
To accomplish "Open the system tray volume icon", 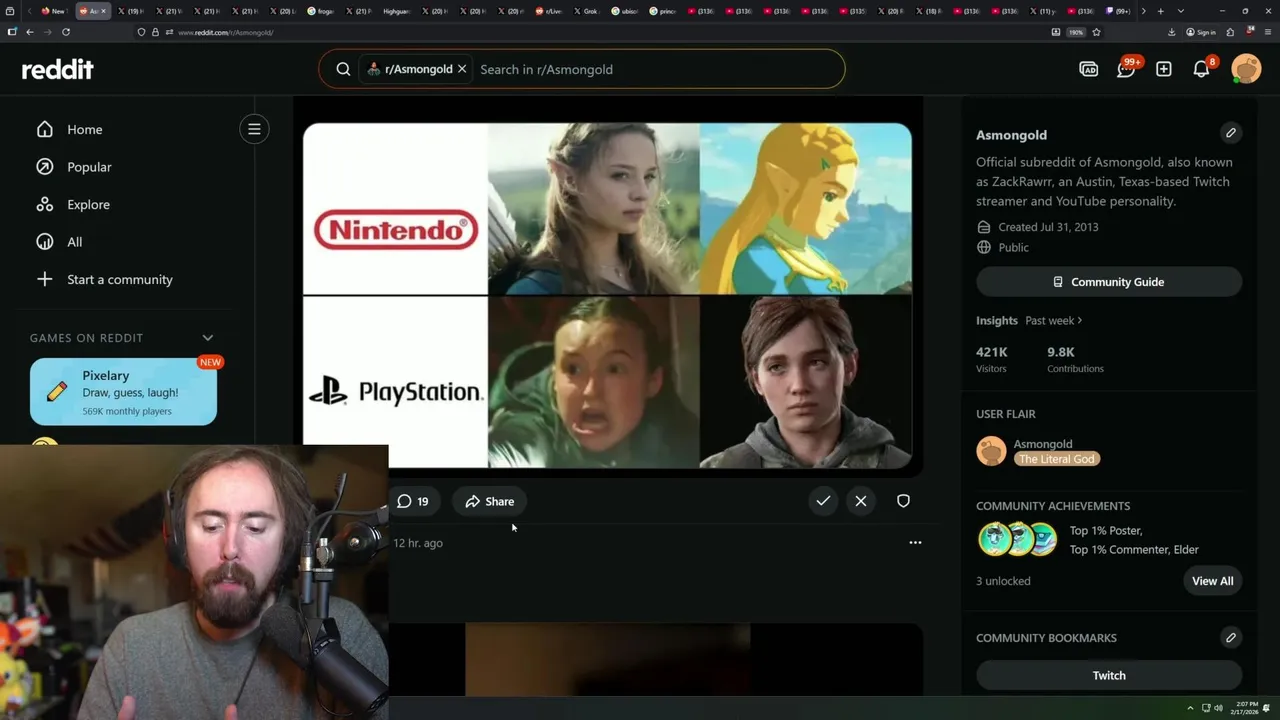I will pos(1219,708).
